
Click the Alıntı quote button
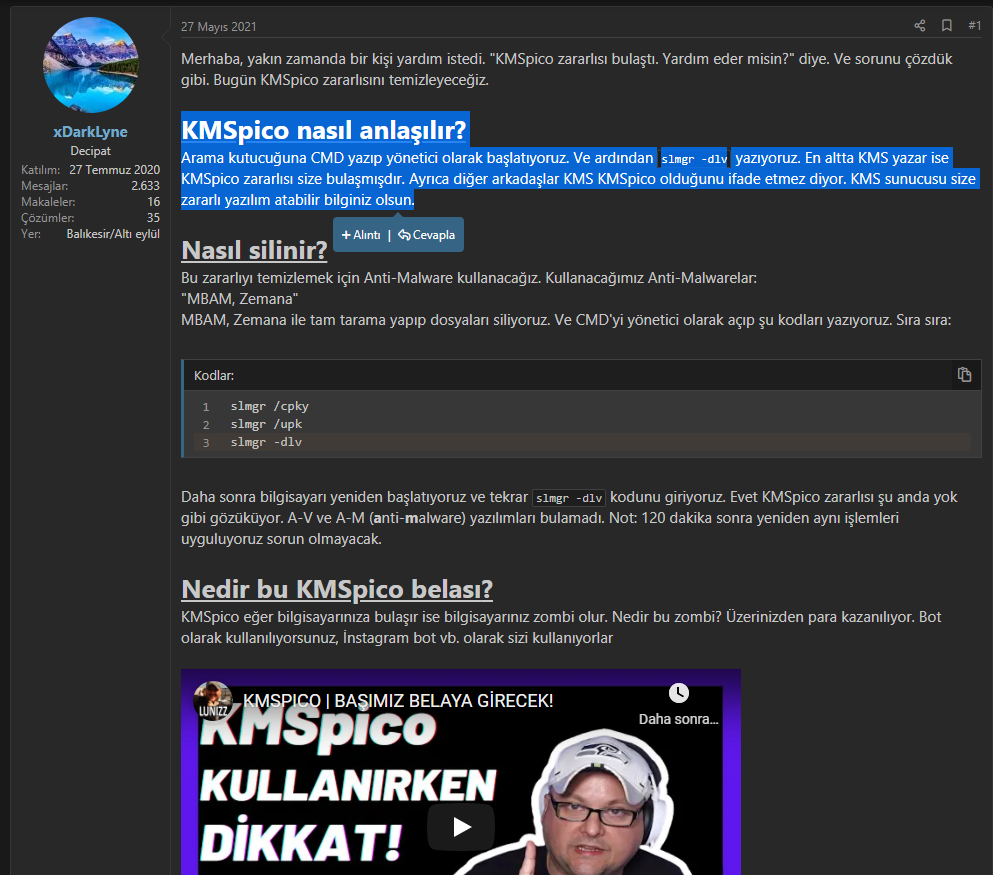361,235
